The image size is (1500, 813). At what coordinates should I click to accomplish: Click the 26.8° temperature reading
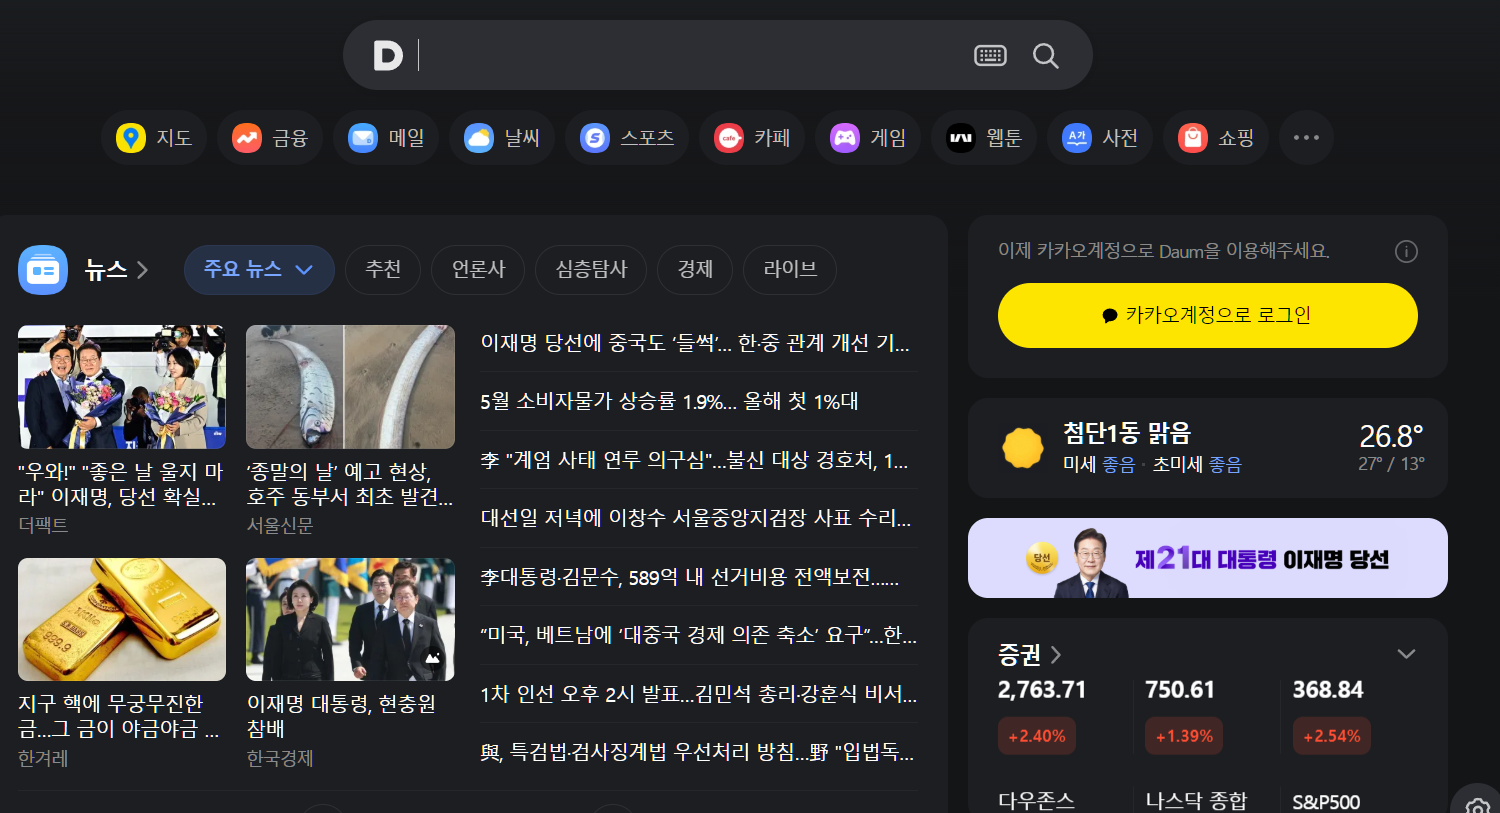pos(1391,436)
